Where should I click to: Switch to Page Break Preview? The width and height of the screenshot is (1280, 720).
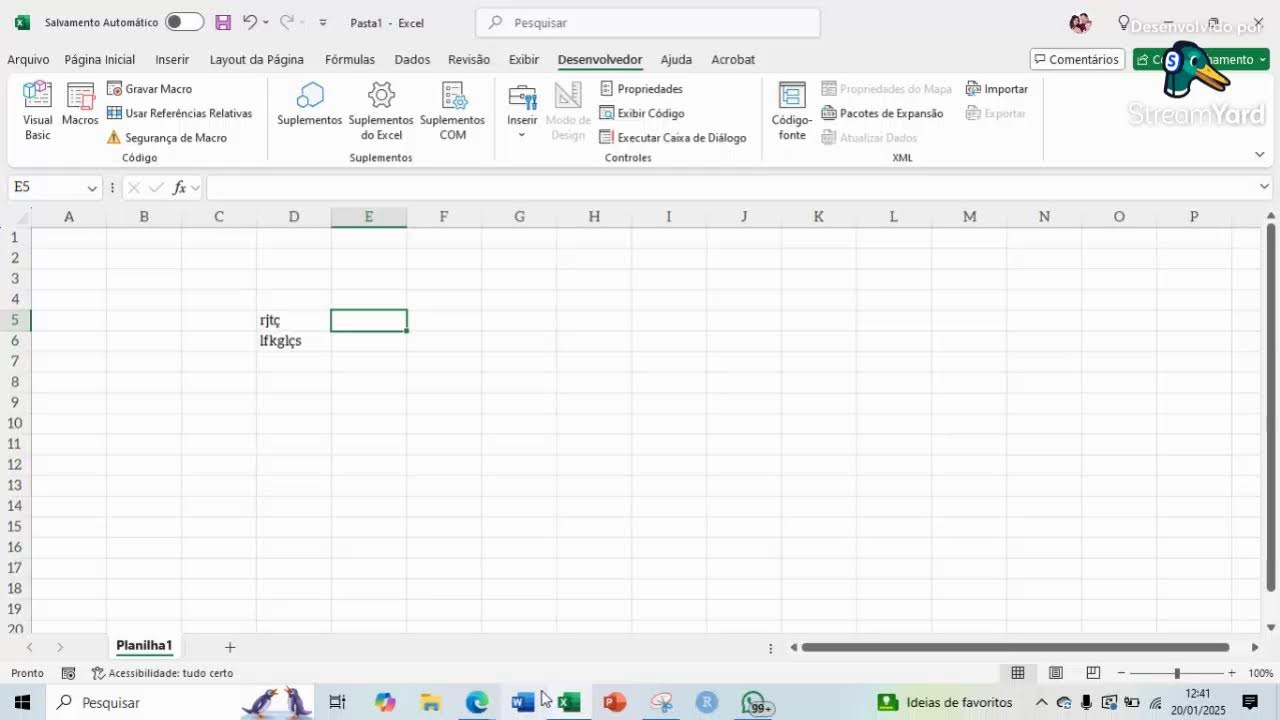[1093, 673]
